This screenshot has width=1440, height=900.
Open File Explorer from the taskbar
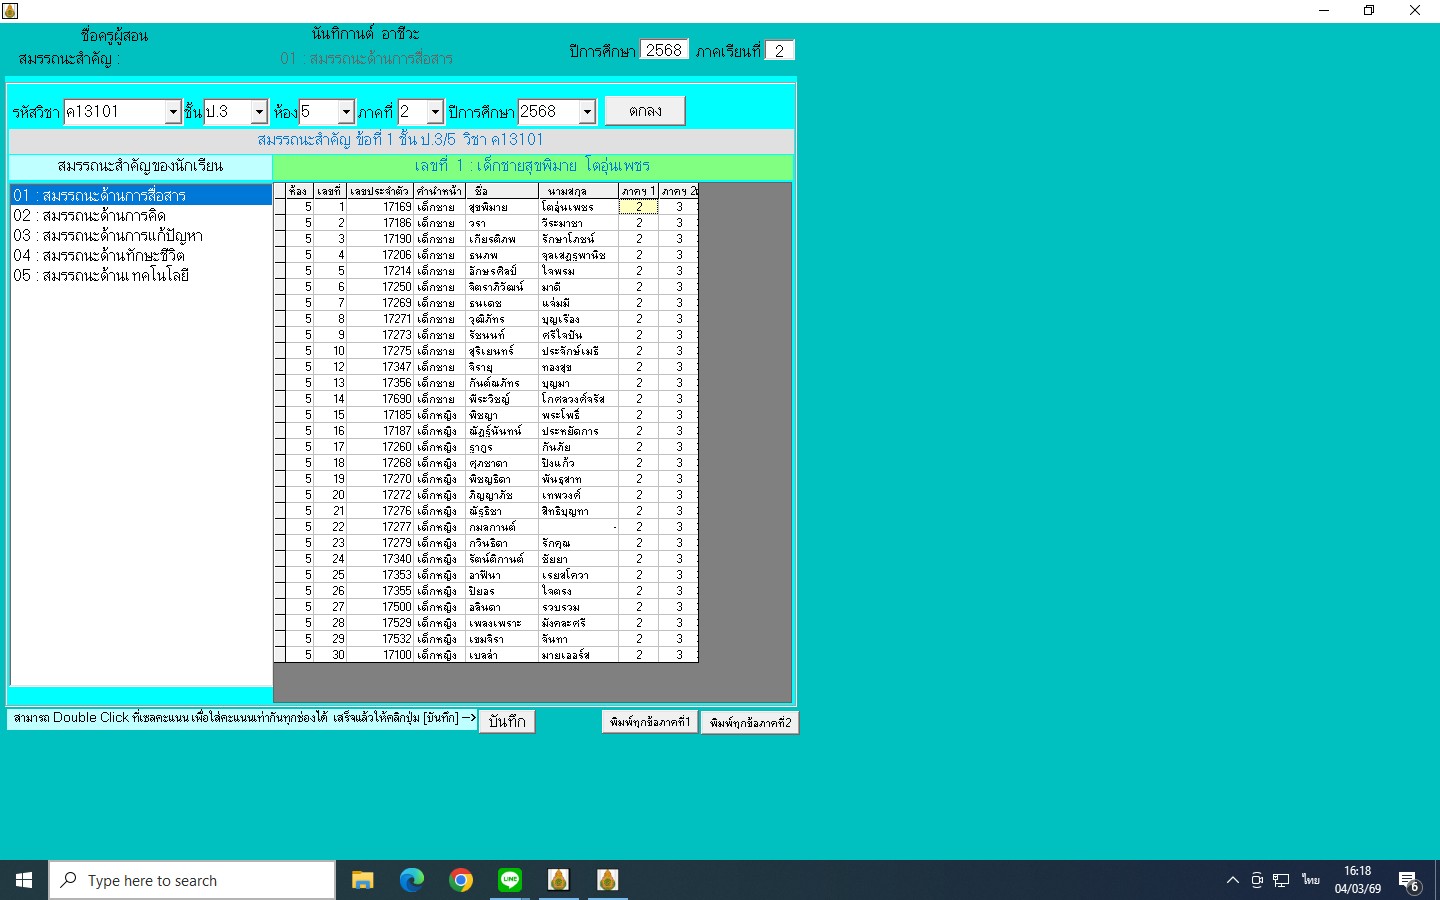[x=362, y=880]
